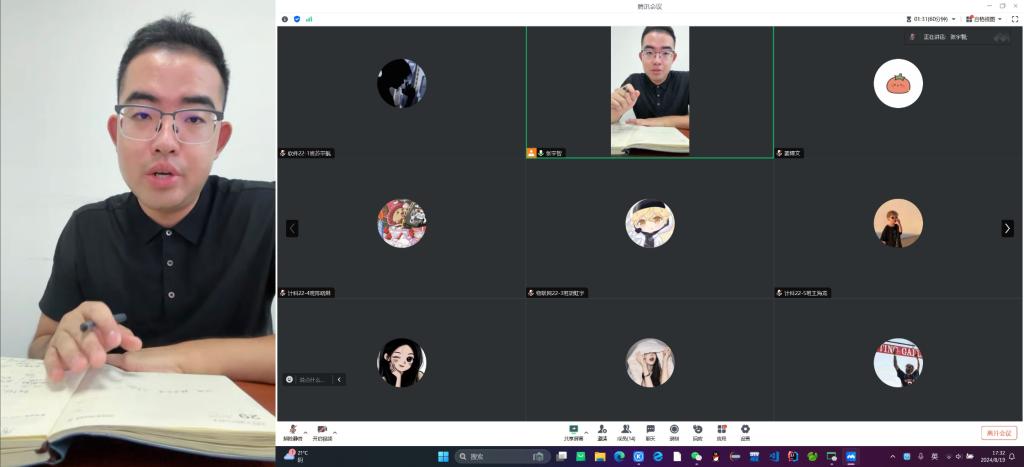Open the meeting Settings gear
This screenshot has height=467, width=1024.
[745, 431]
